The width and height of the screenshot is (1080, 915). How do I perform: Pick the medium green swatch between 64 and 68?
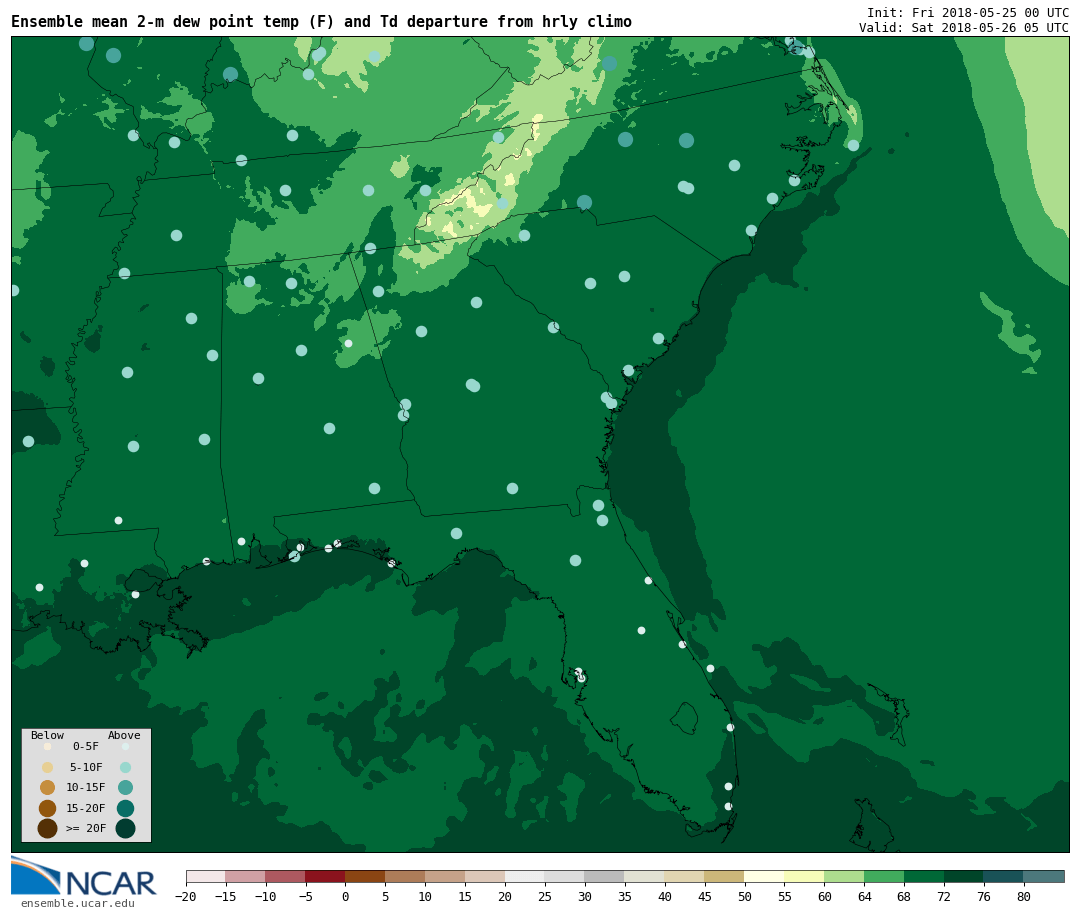click(x=884, y=877)
